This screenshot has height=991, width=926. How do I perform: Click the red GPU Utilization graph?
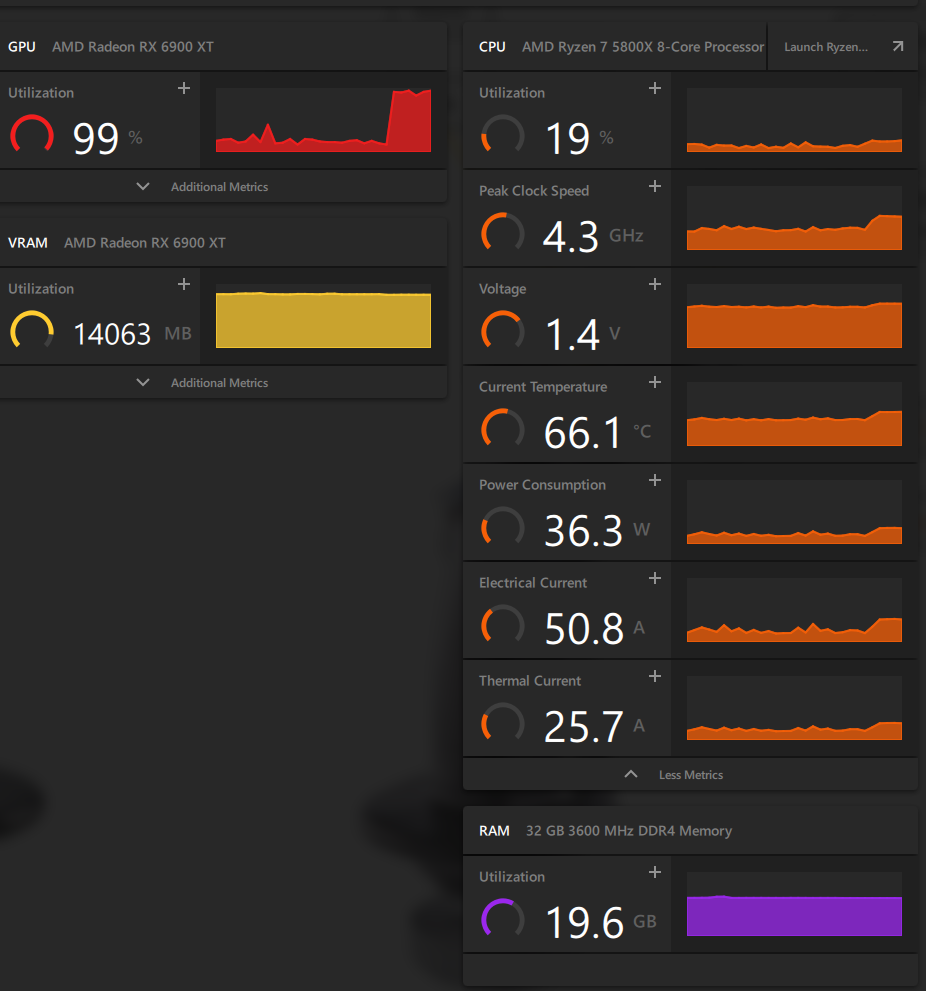pyautogui.click(x=324, y=120)
